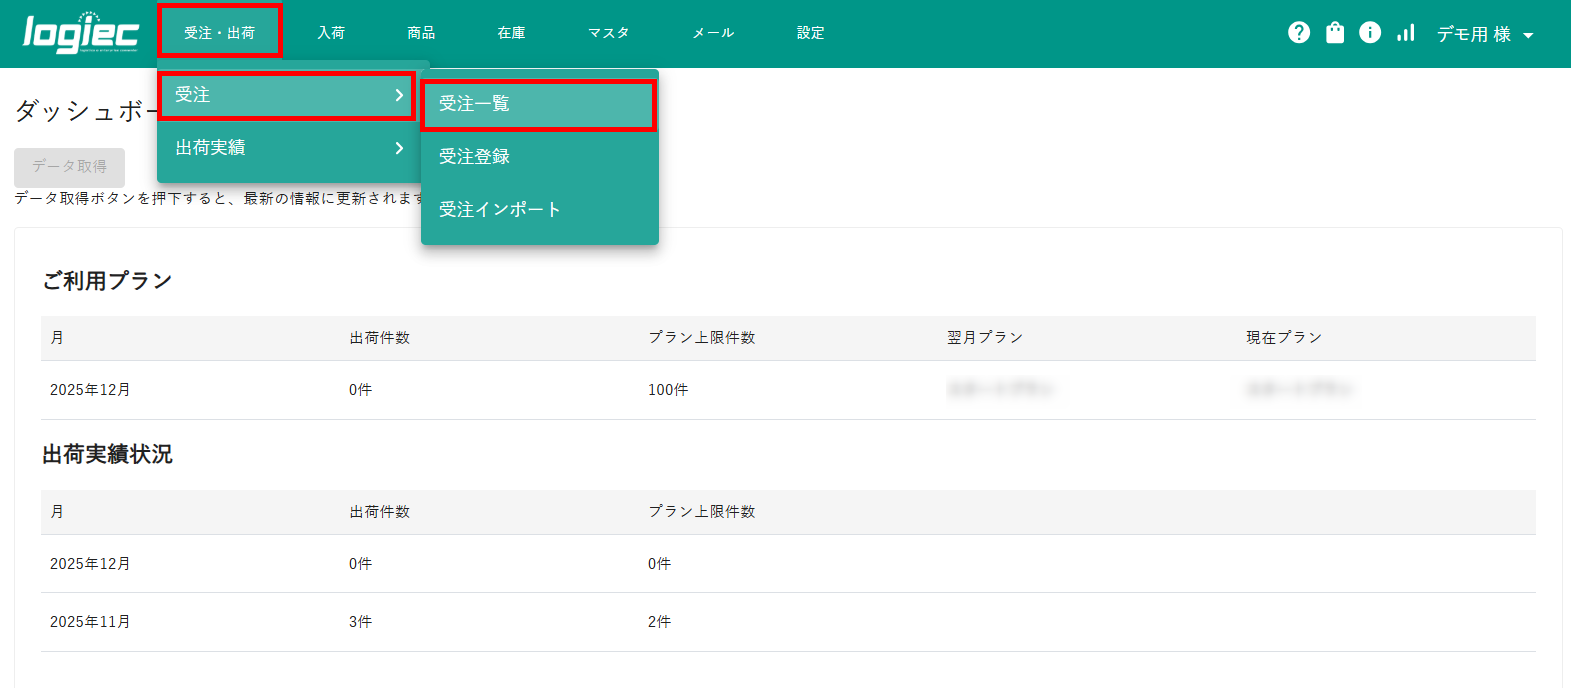Select 受注一覧 from the submenu

point(538,104)
